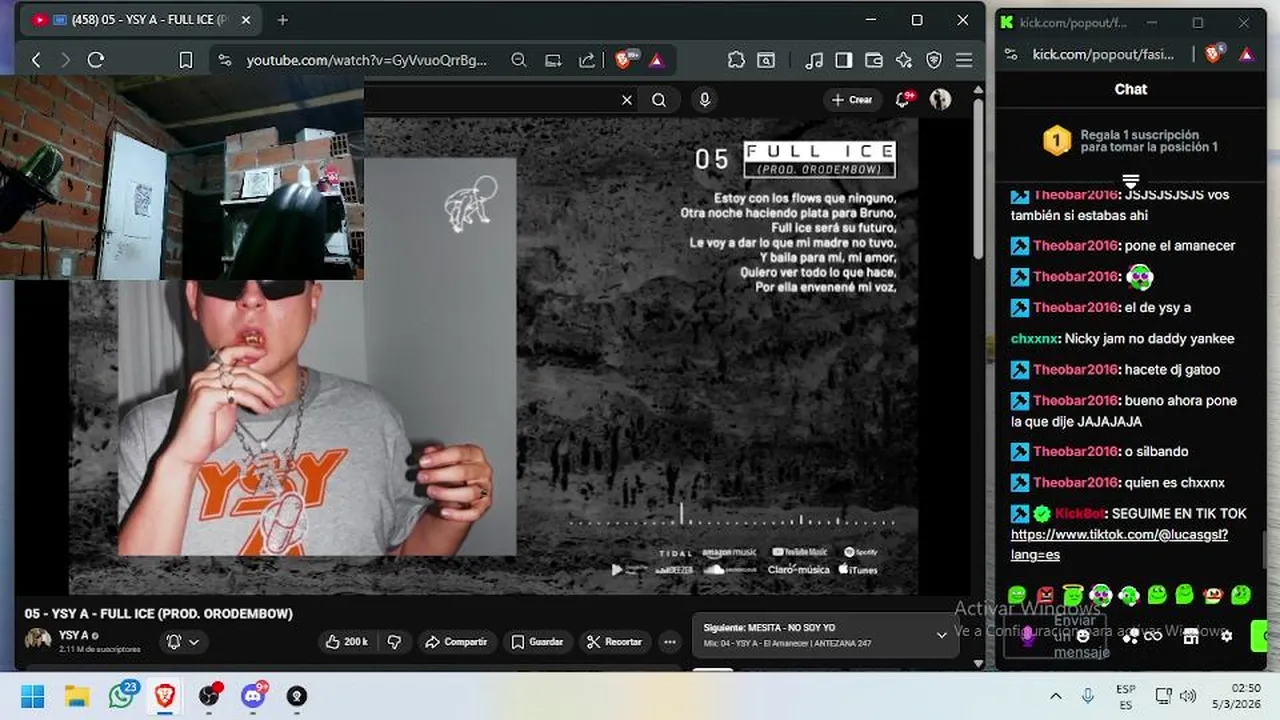Open the YouTube account avatar menu
The image size is (1280, 720).
tap(940, 100)
